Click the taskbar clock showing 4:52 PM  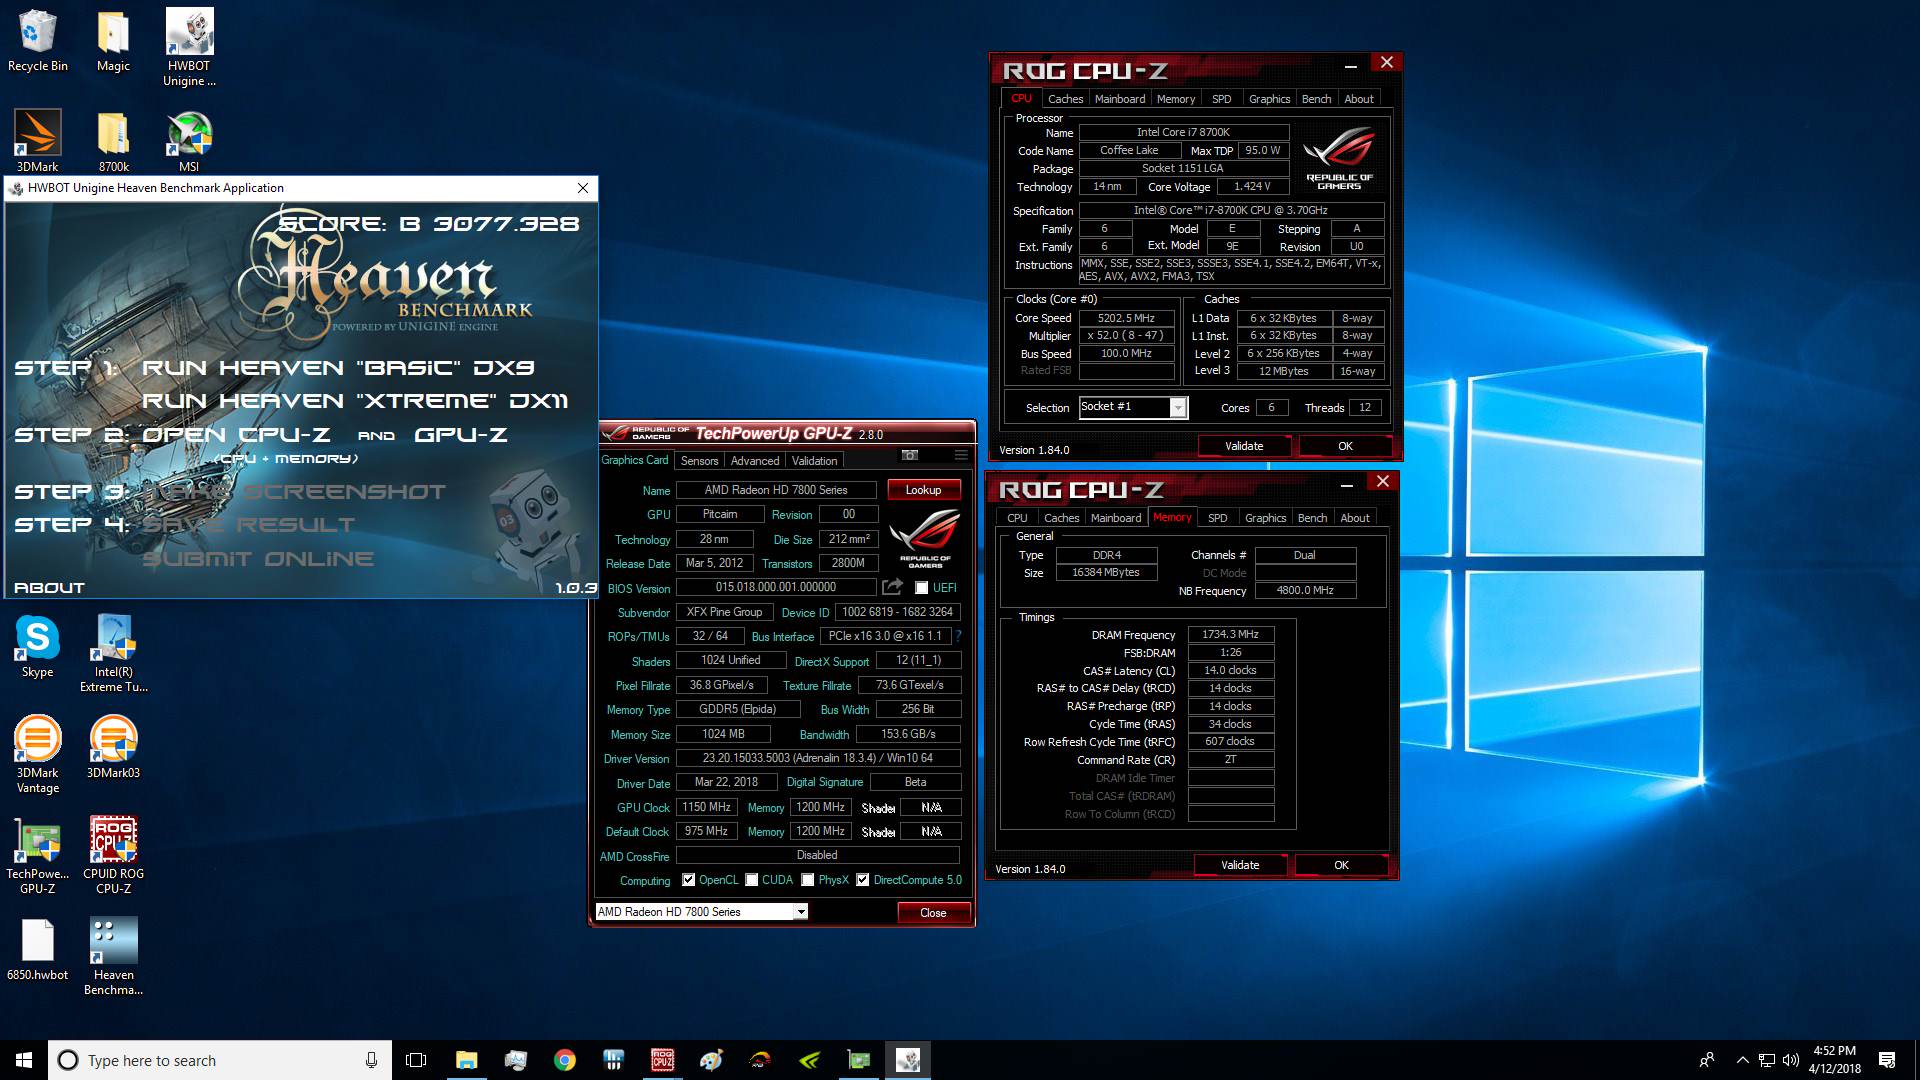[x=1834, y=1060]
